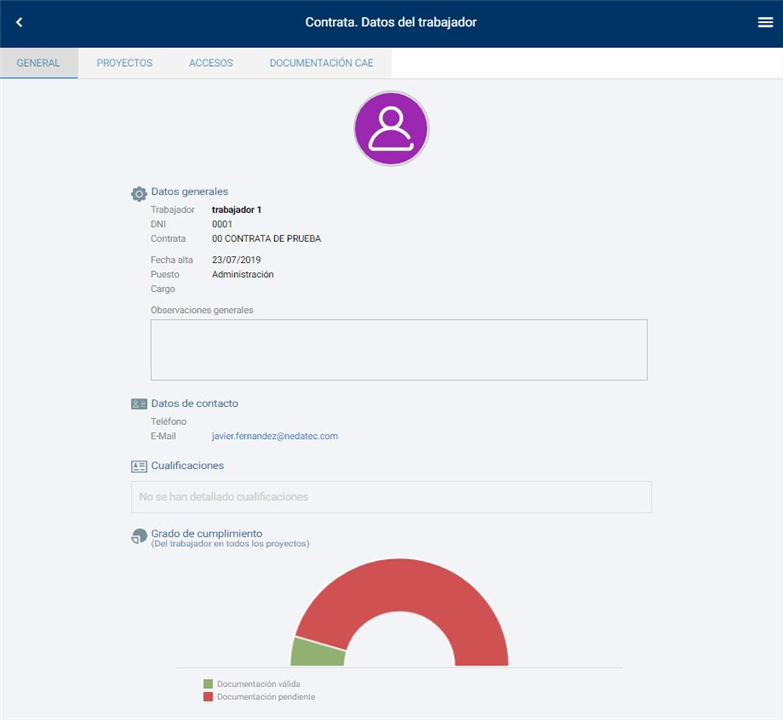
Task: Click the Datos generales gear icon
Action: (x=139, y=193)
